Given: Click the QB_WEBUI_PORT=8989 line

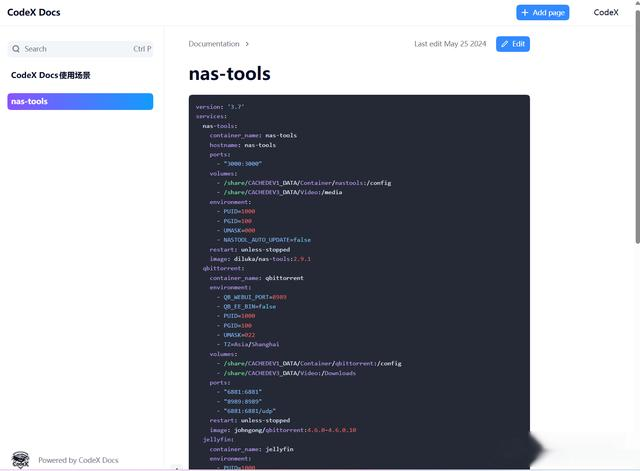Looking at the screenshot, I should click(x=251, y=297).
